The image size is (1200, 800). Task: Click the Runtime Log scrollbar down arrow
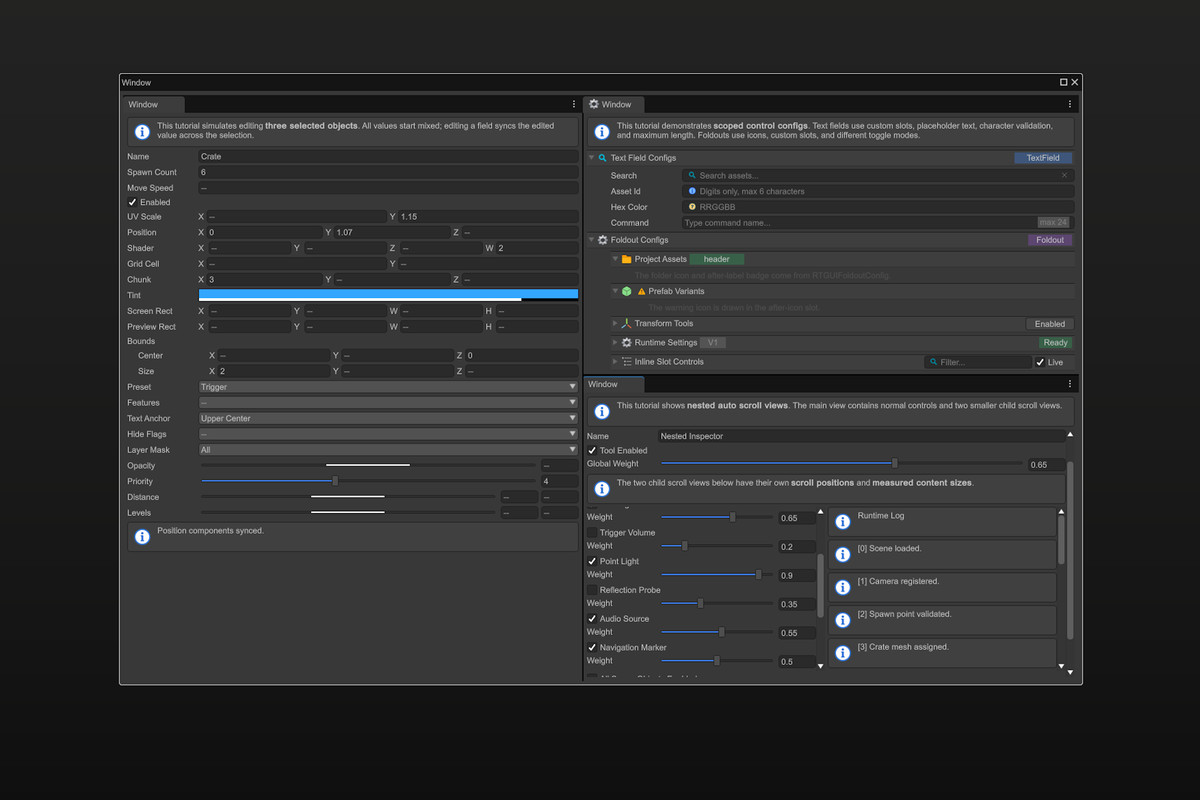click(x=1060, y=665)
